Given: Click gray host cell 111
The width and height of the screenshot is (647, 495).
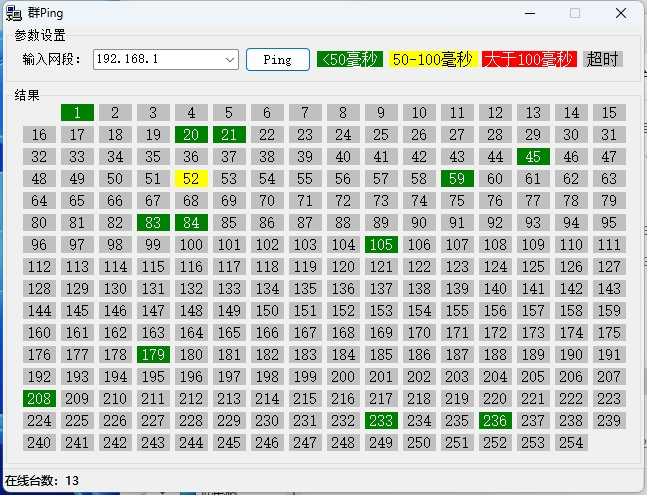Looking at the screenshot, I should [x=609, y=245].
